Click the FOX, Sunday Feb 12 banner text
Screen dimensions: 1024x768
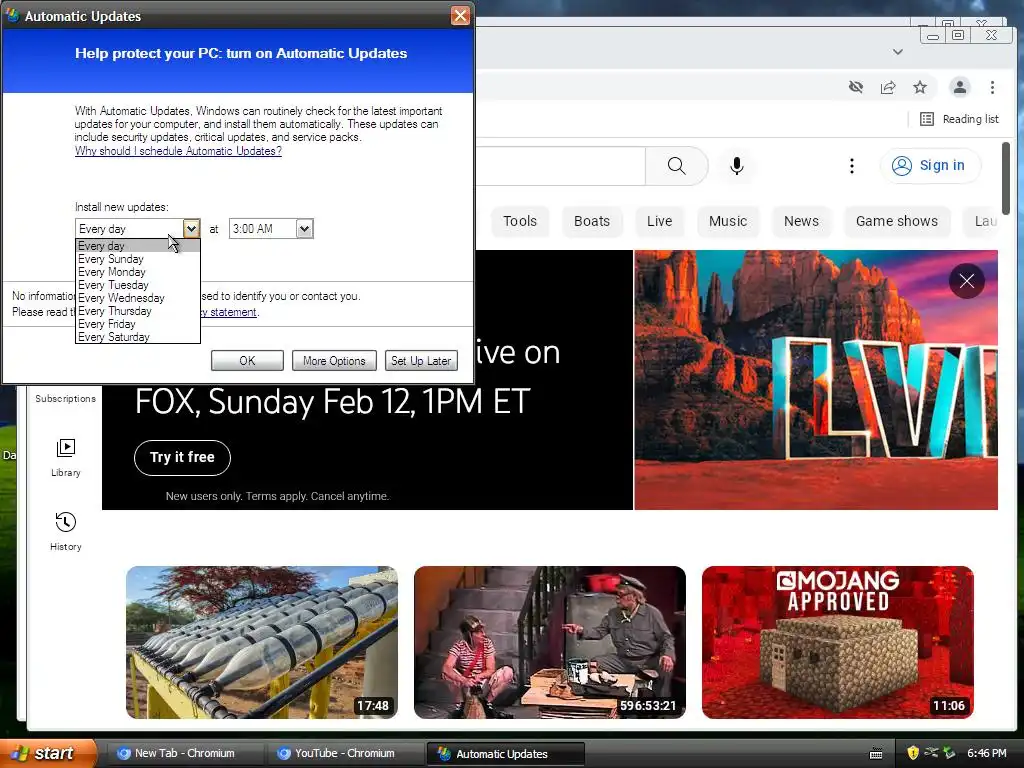click(x=332, y=402)
